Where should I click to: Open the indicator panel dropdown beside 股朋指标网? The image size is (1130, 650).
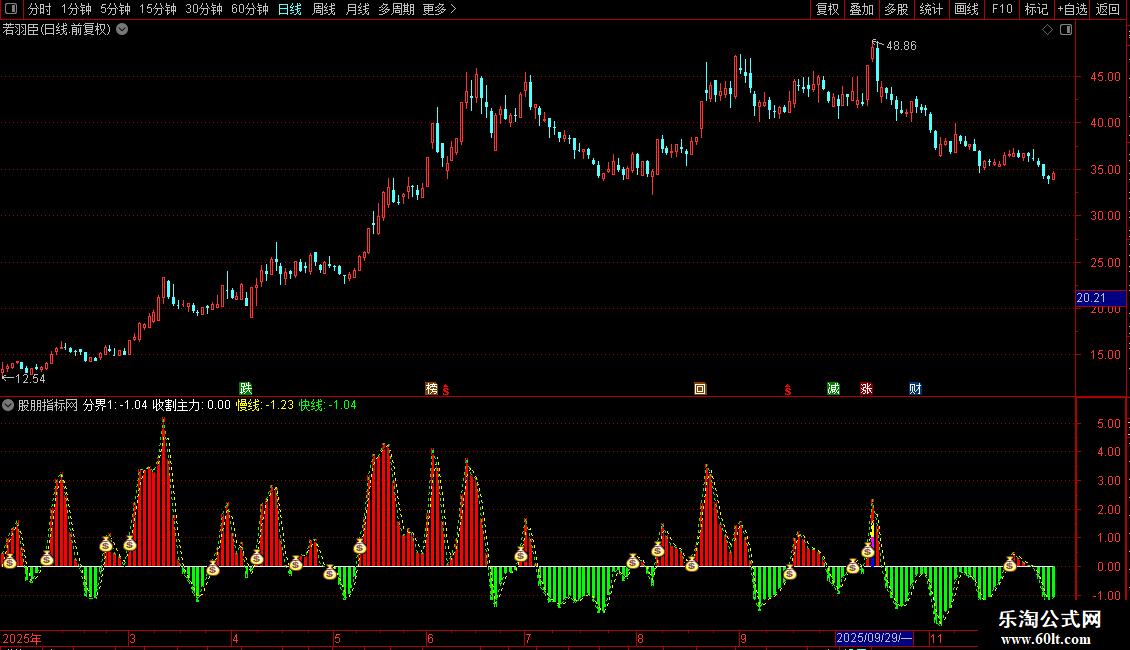click(8, 405)
